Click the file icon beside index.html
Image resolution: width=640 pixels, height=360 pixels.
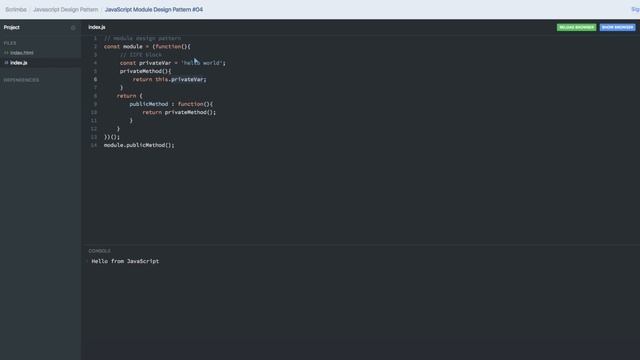click(6, 53)
